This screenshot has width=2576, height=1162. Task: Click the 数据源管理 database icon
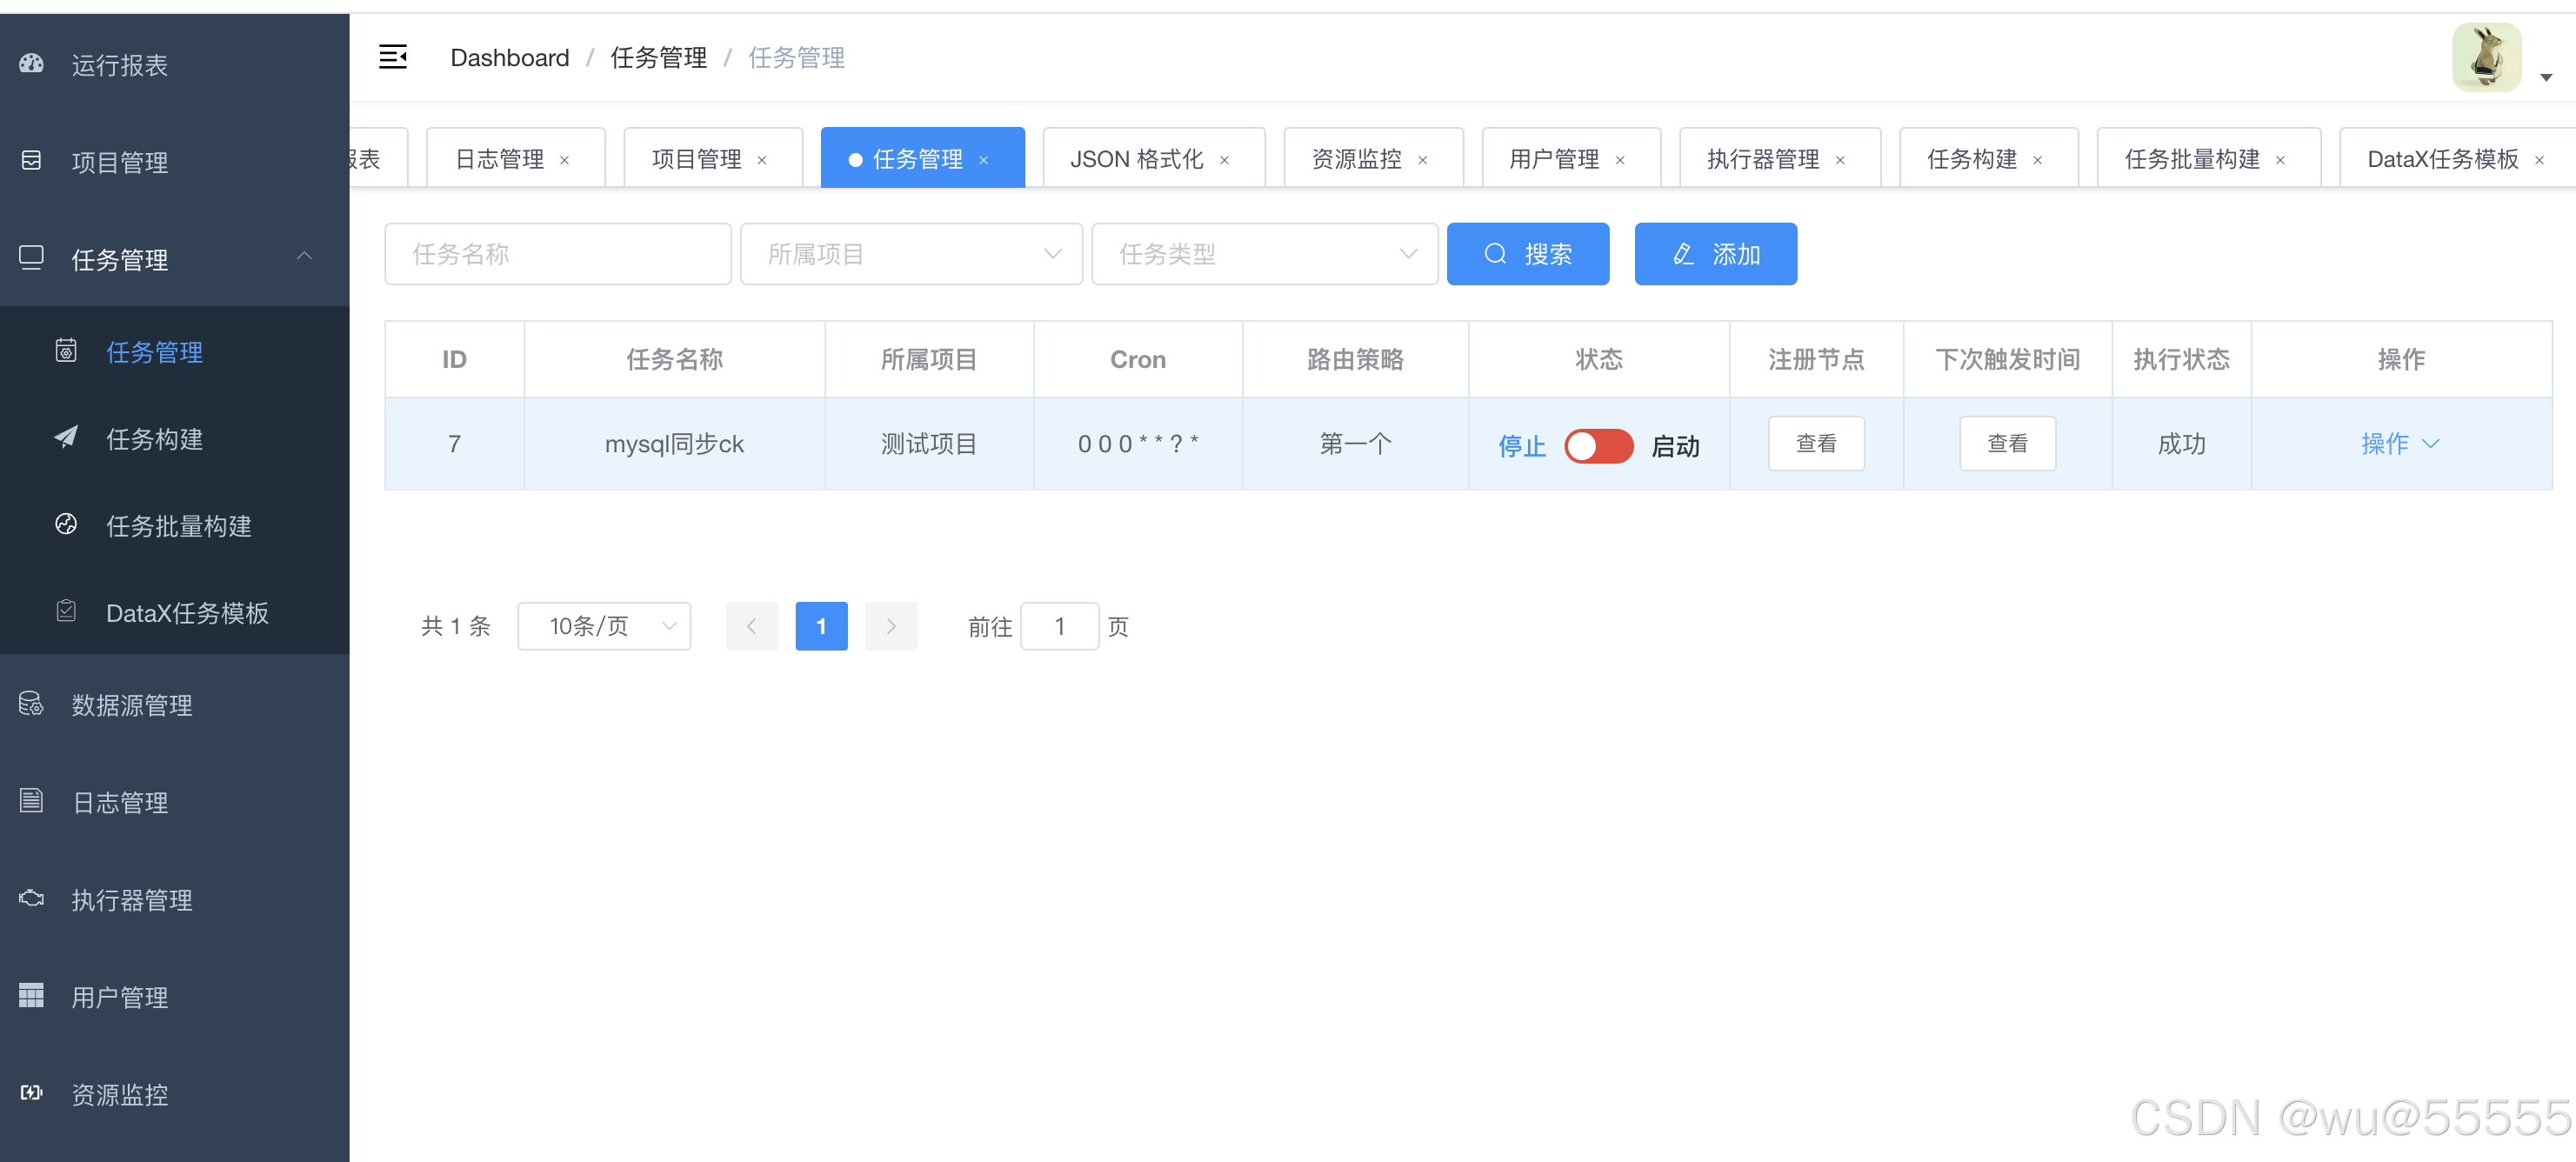(32, 704)
